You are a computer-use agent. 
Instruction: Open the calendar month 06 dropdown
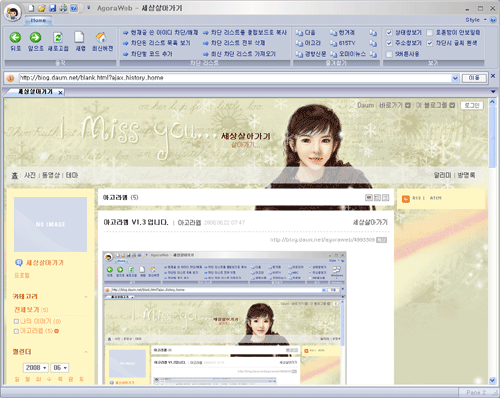click(60, 368)
